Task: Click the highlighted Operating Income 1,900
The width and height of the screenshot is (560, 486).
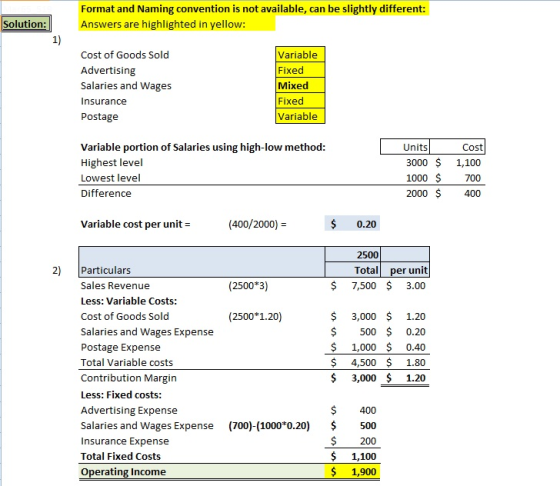Action: tap(352, 472)
